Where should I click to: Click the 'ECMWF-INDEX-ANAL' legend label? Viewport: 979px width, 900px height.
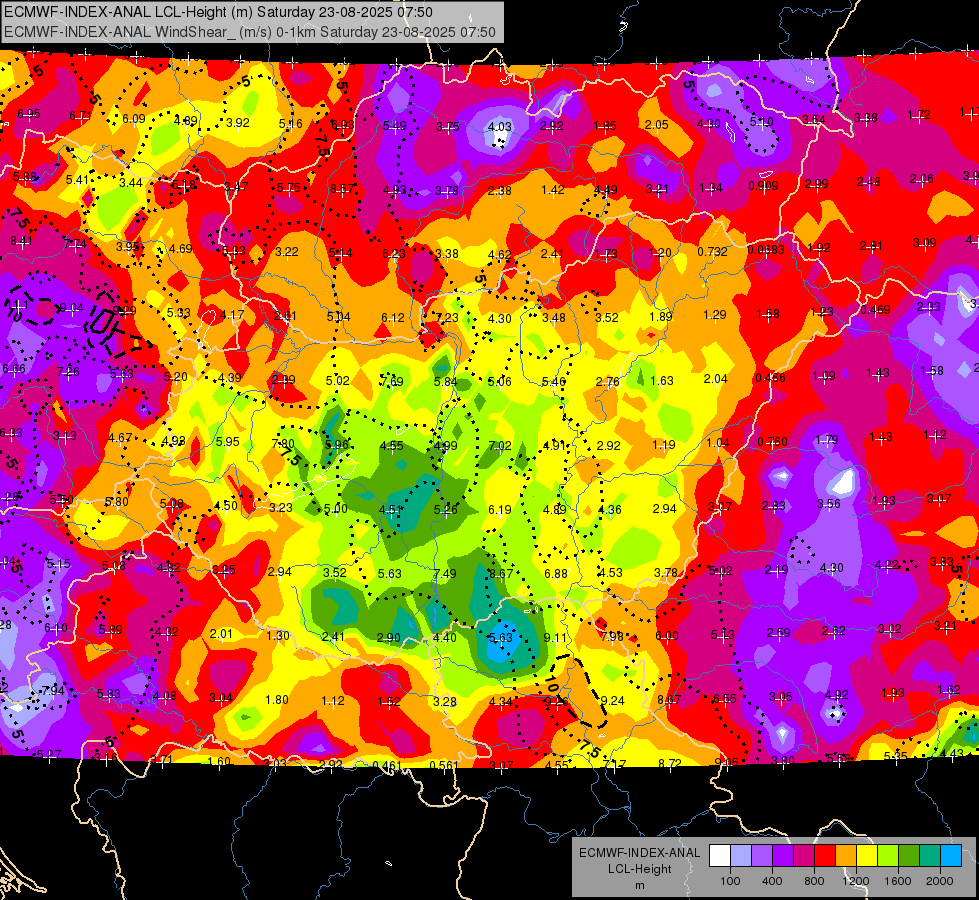pos(639,853)
